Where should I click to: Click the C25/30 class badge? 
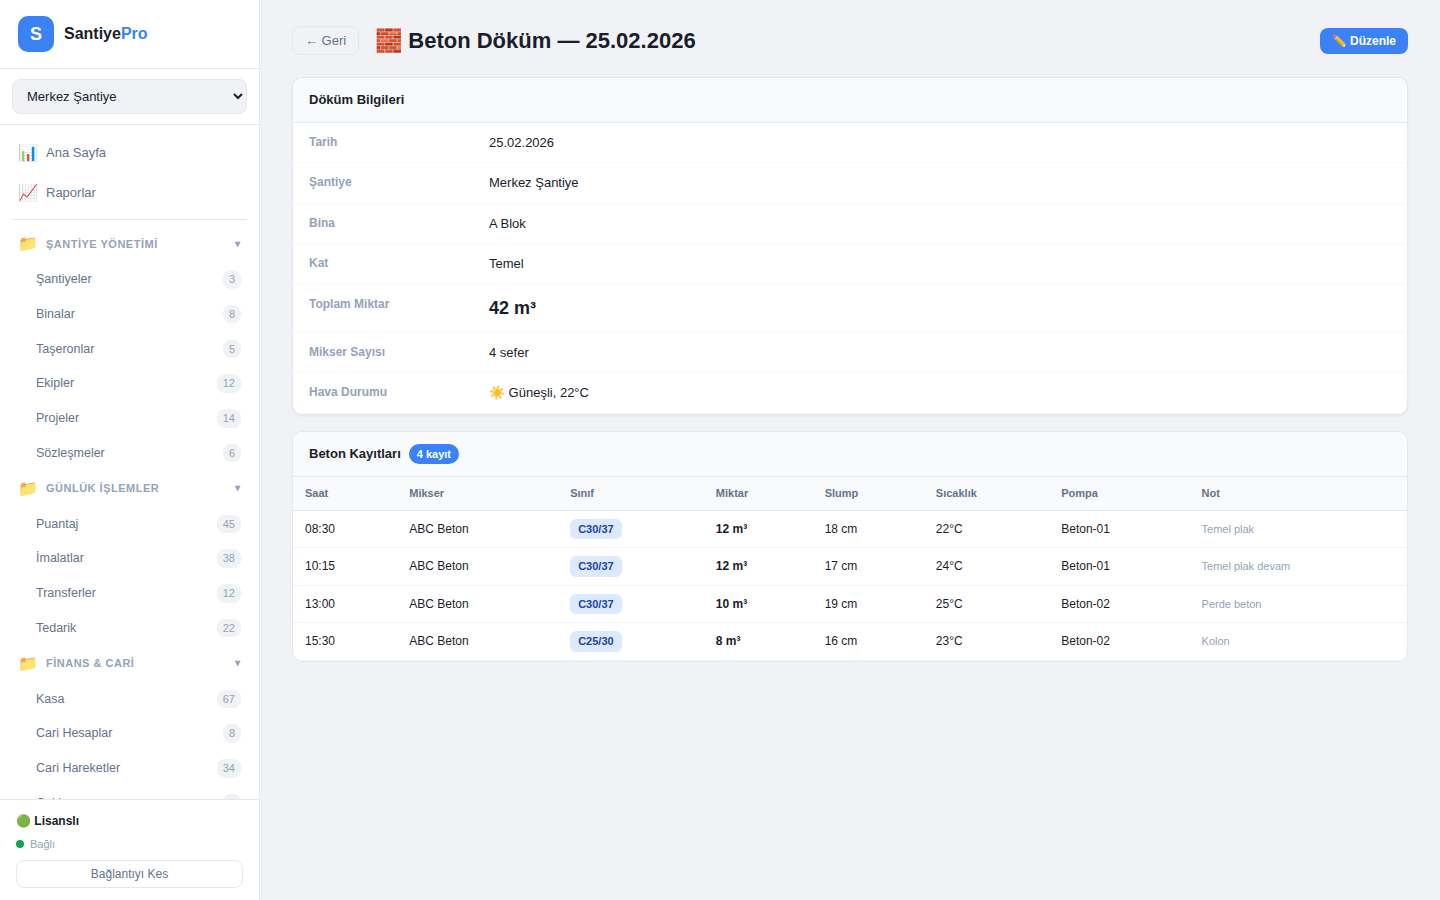point(595,642)
